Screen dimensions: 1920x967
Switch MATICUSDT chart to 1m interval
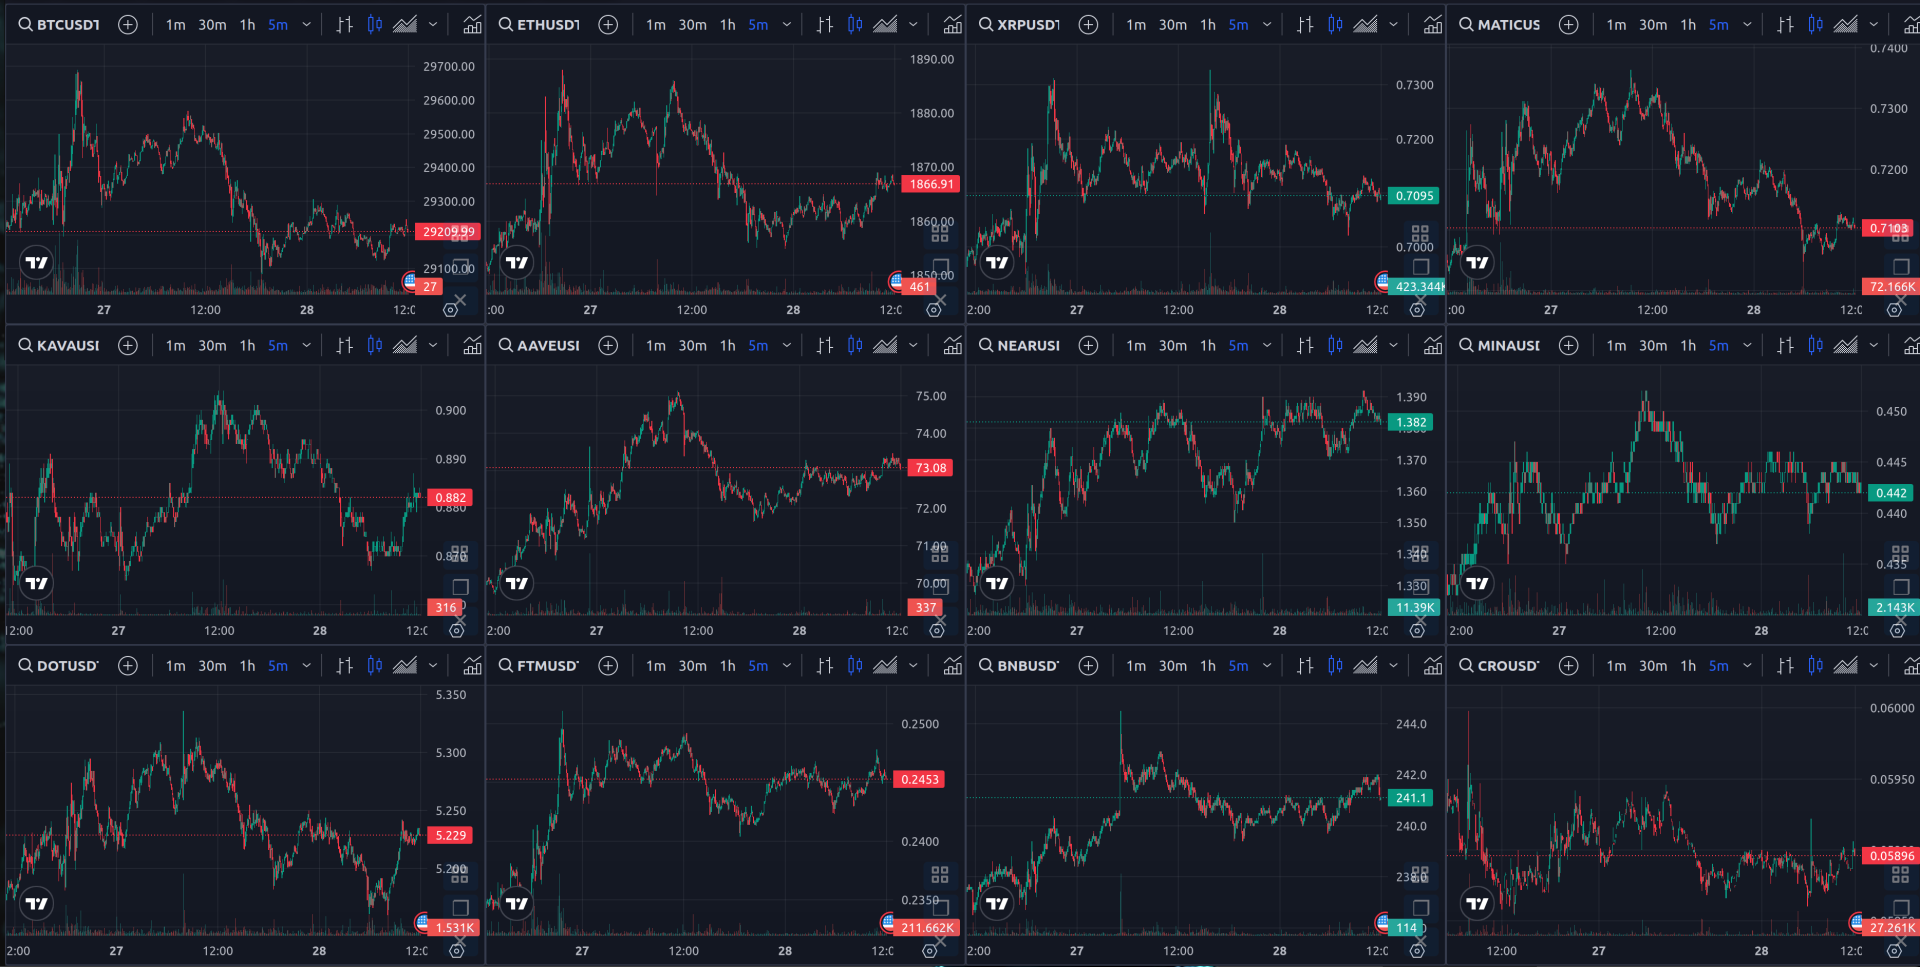coord(1616,25)
